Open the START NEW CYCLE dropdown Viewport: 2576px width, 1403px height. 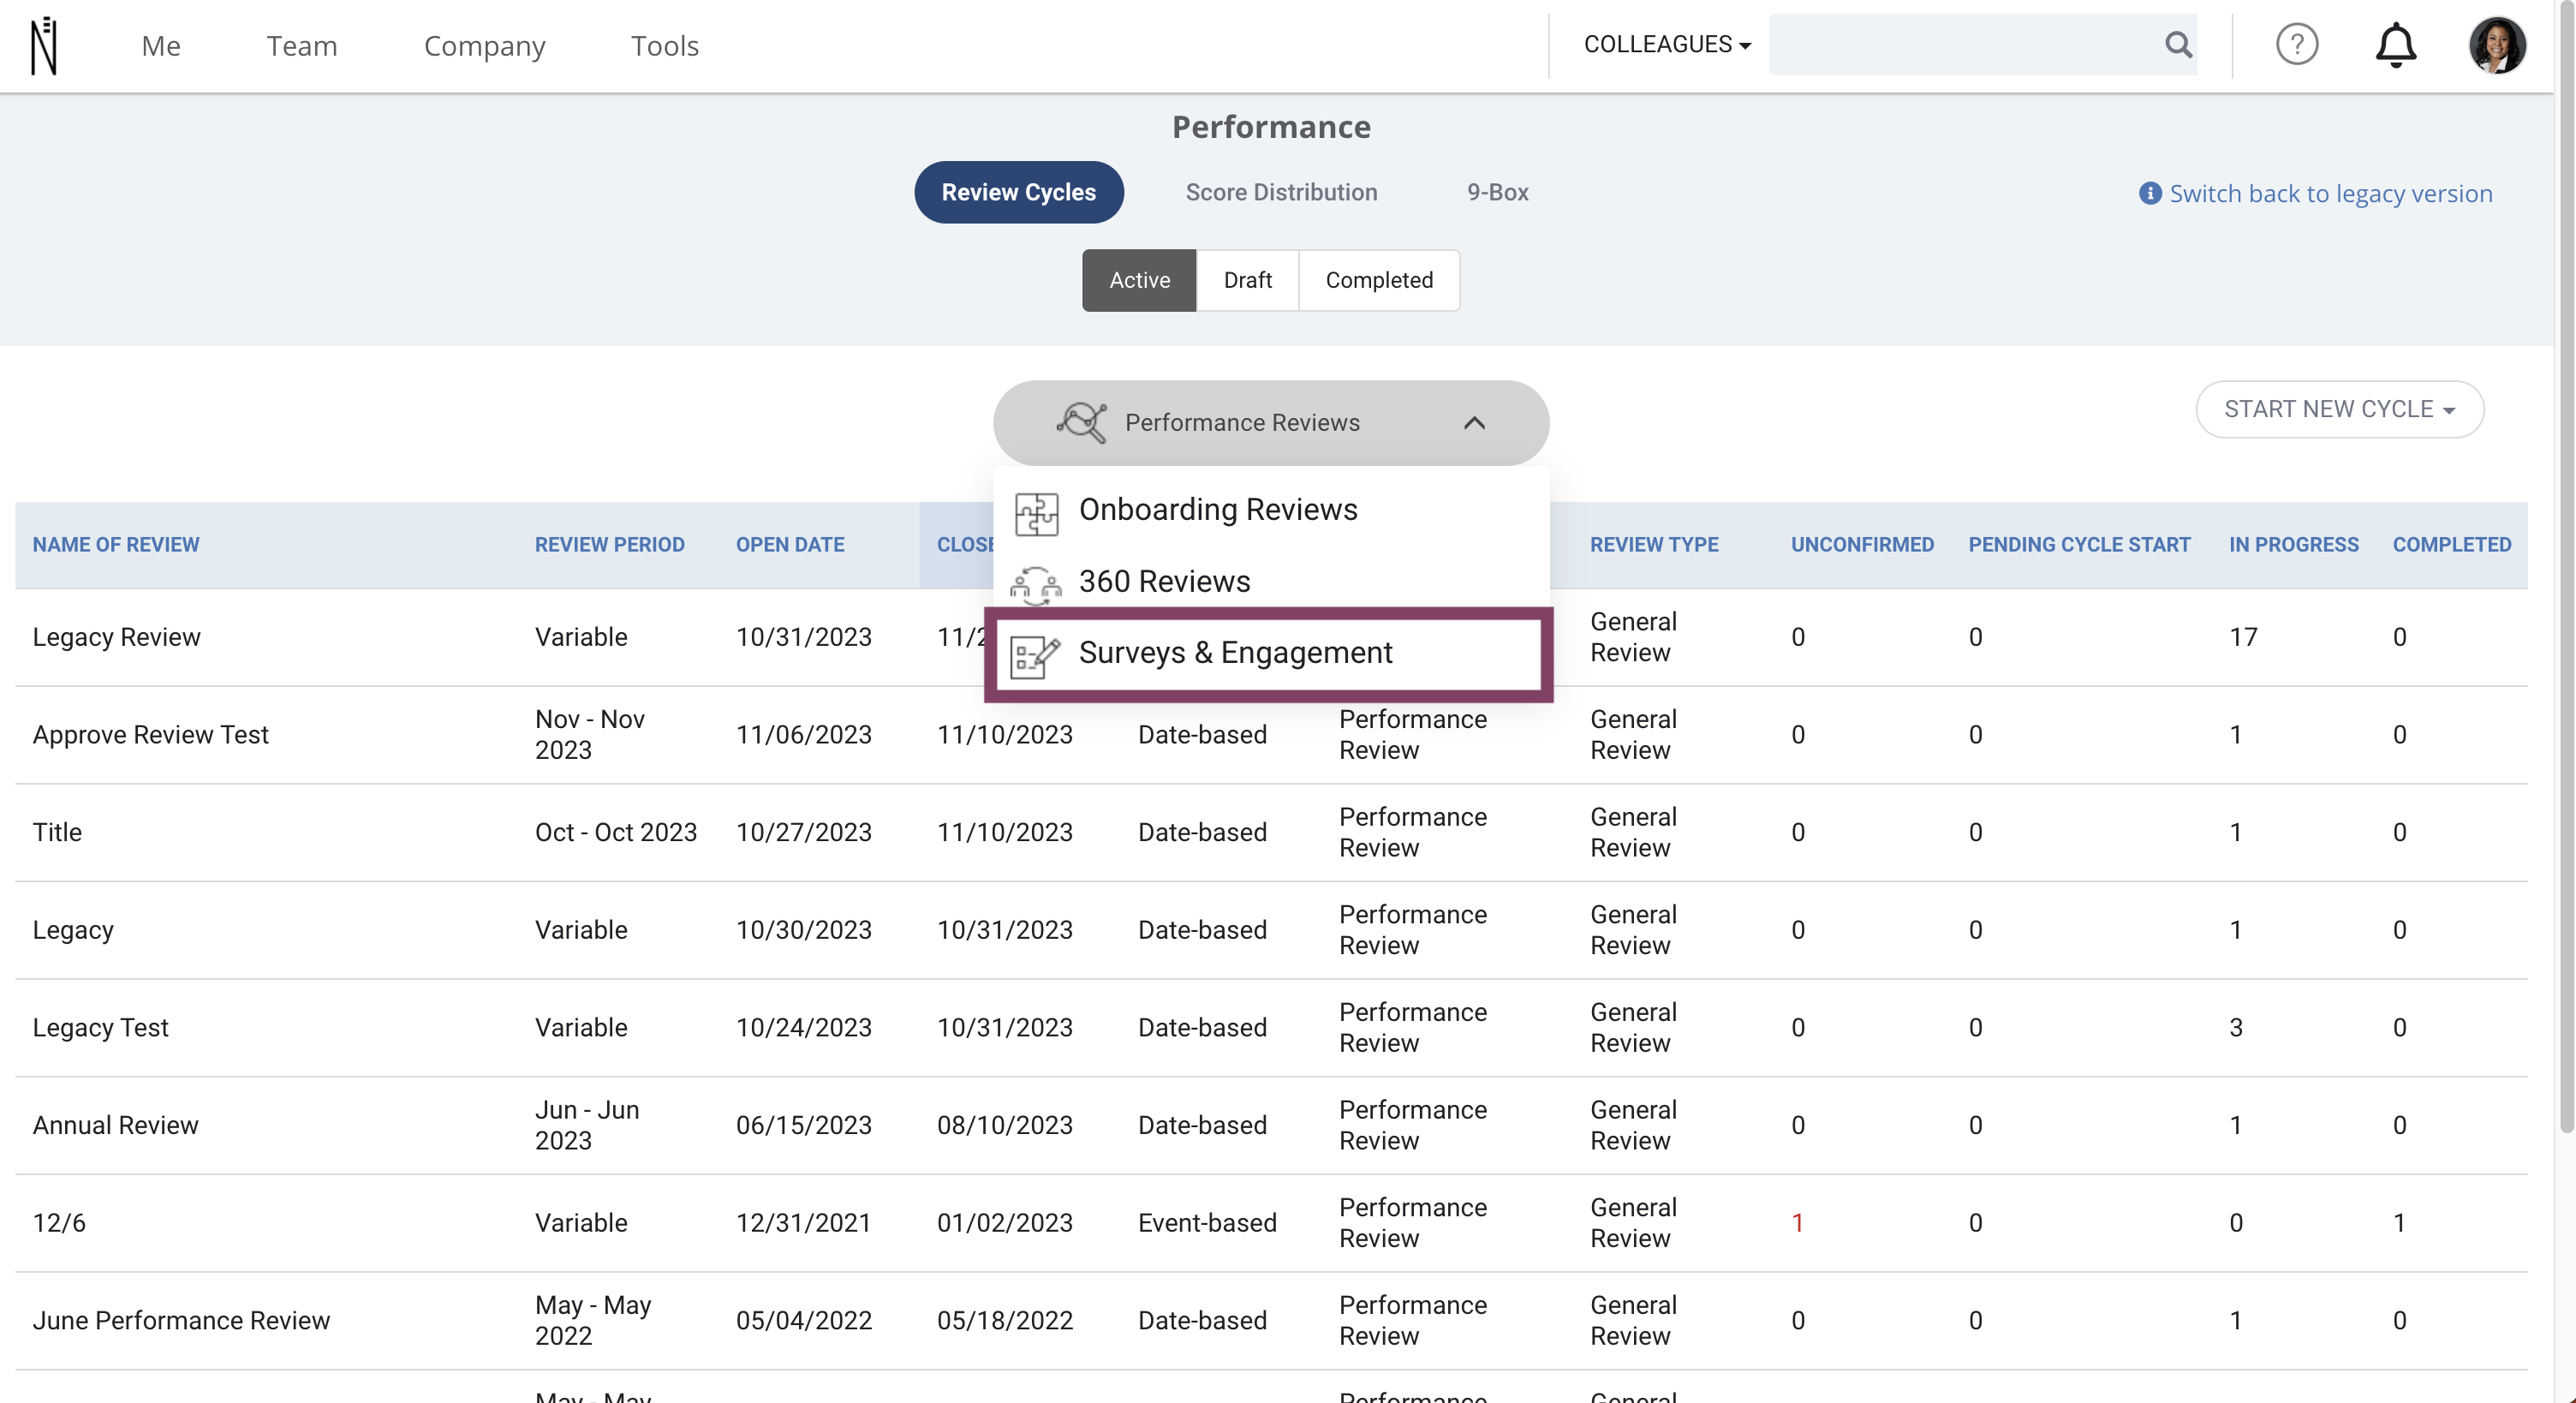click(2340, 409)
